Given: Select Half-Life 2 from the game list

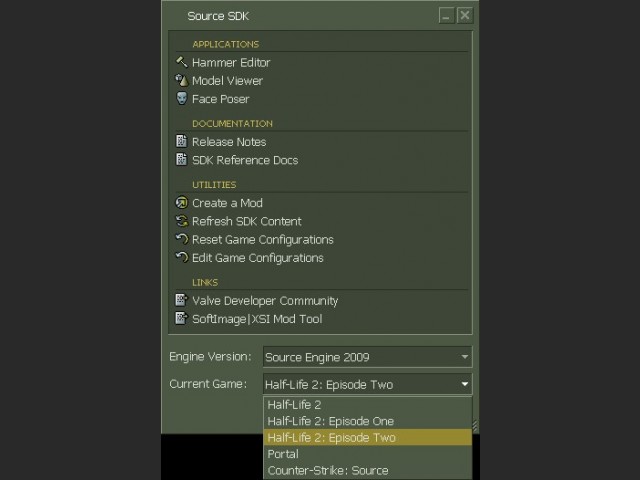Looking at the screenshot, I should click(x=367, y=405).
